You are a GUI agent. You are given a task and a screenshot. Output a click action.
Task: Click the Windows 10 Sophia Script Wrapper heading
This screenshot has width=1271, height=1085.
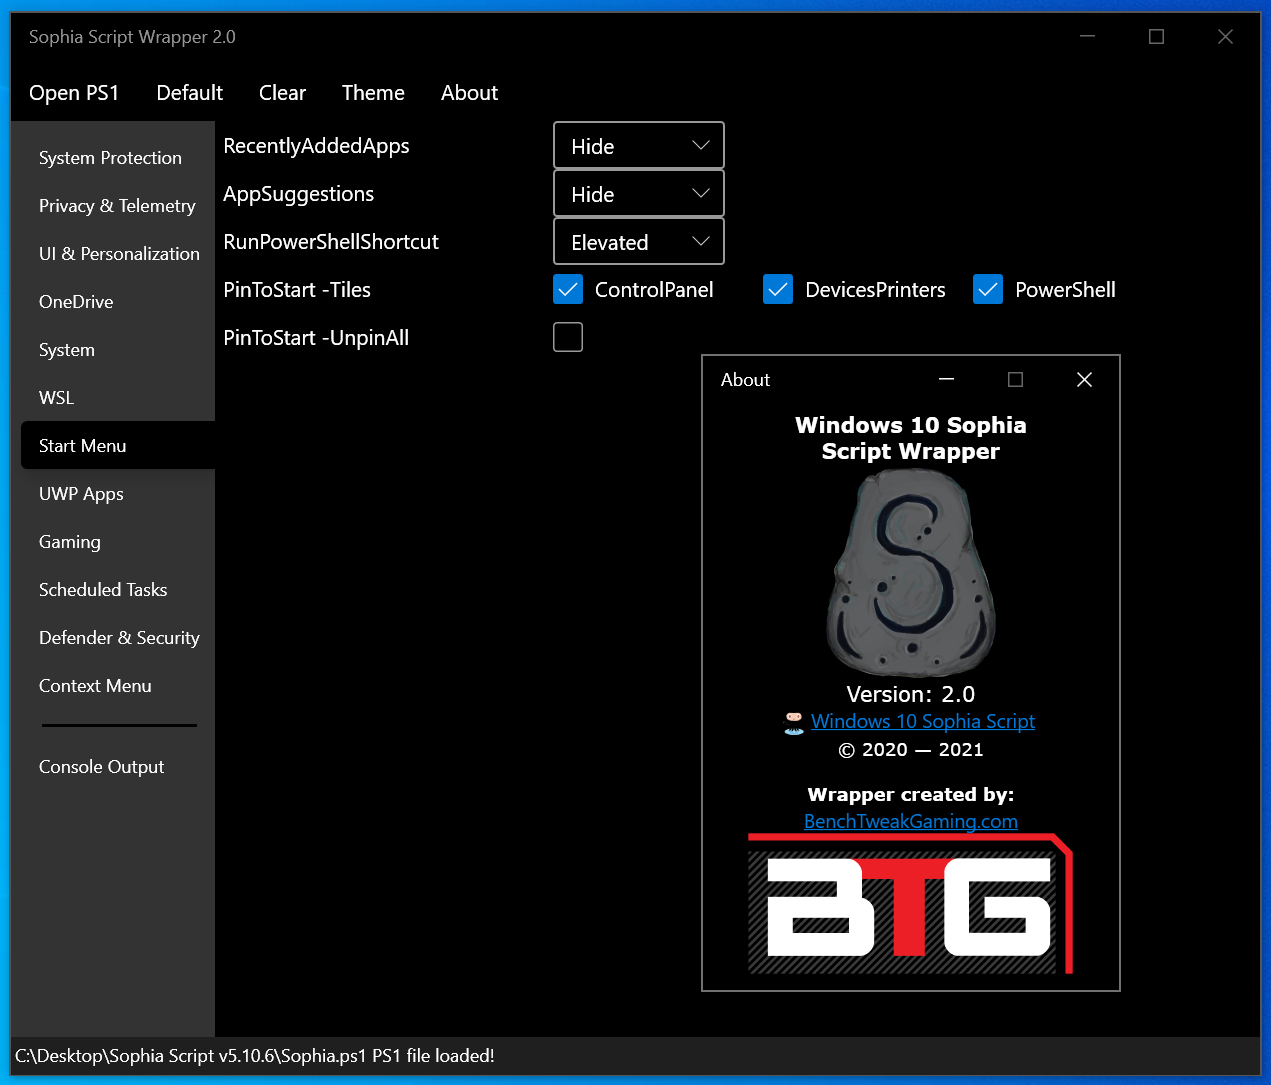click(x=911, y=438)
